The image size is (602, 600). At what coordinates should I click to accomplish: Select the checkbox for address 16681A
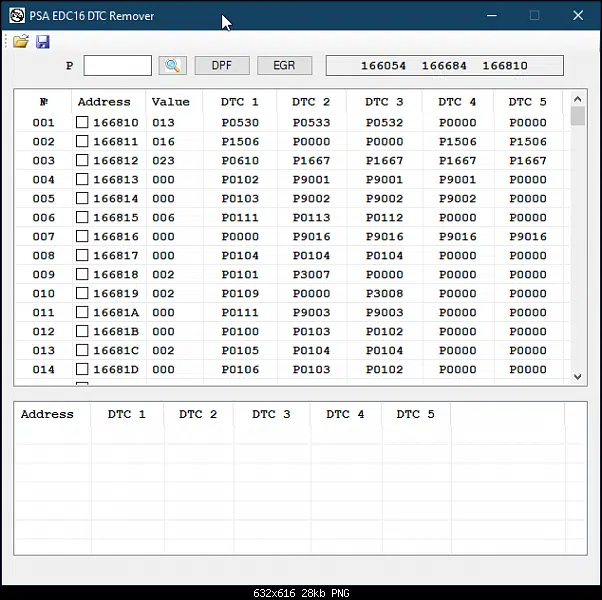(x=82, y=313)
